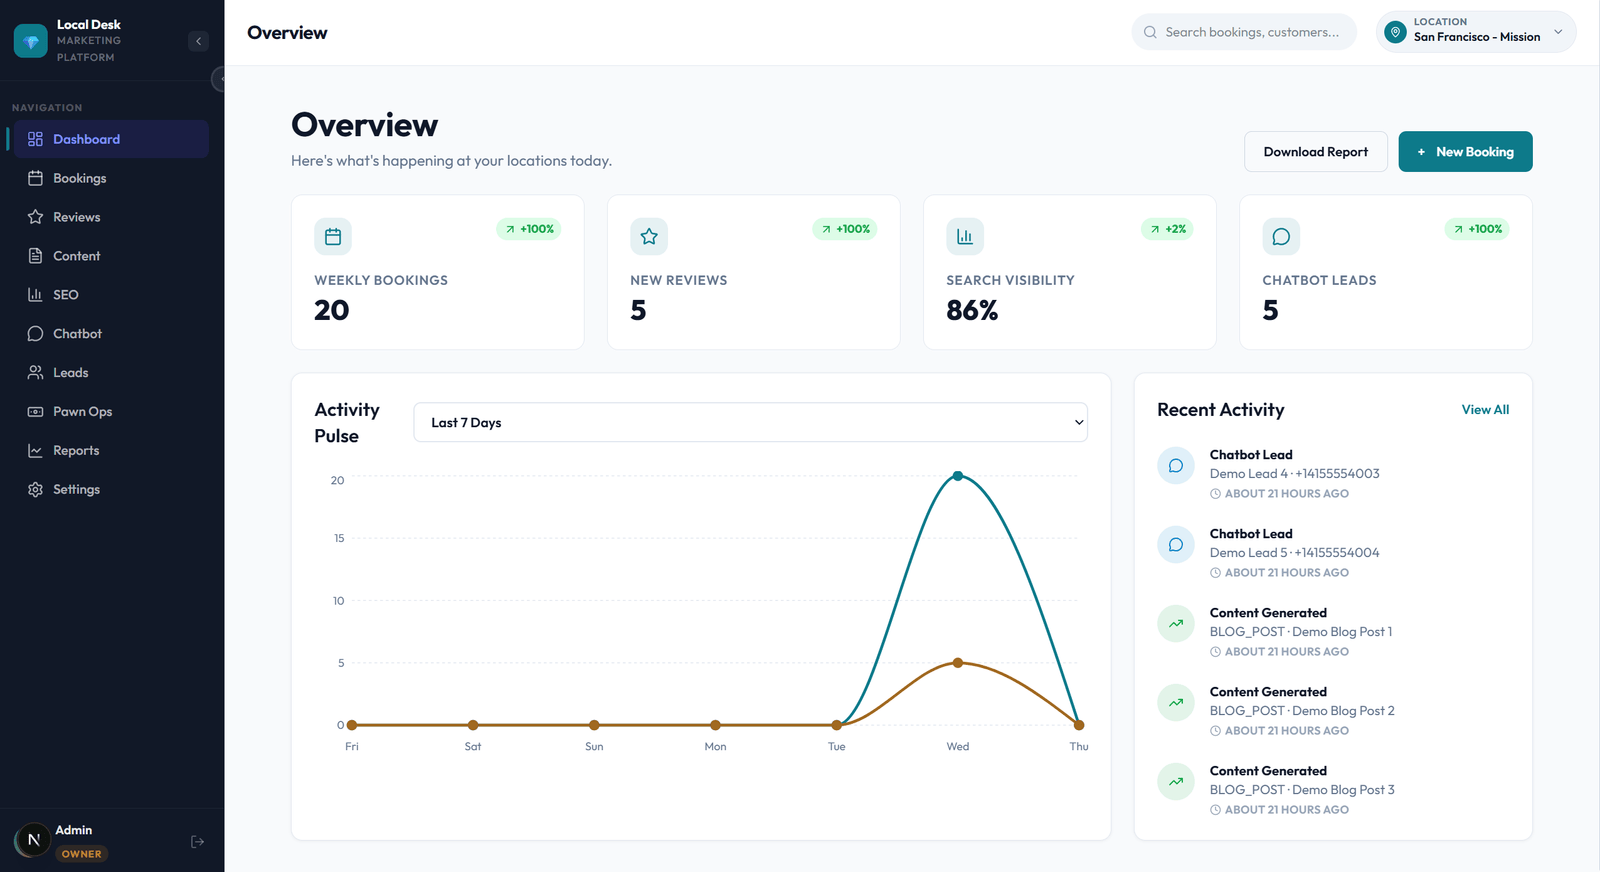This screenshot has height=872, width=1600.
Task: Create a New Booking
Action: point(1465,152)
